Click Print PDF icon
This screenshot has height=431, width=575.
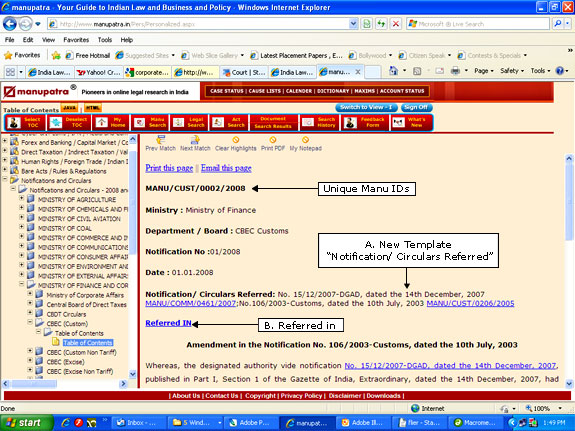[272, 140]
